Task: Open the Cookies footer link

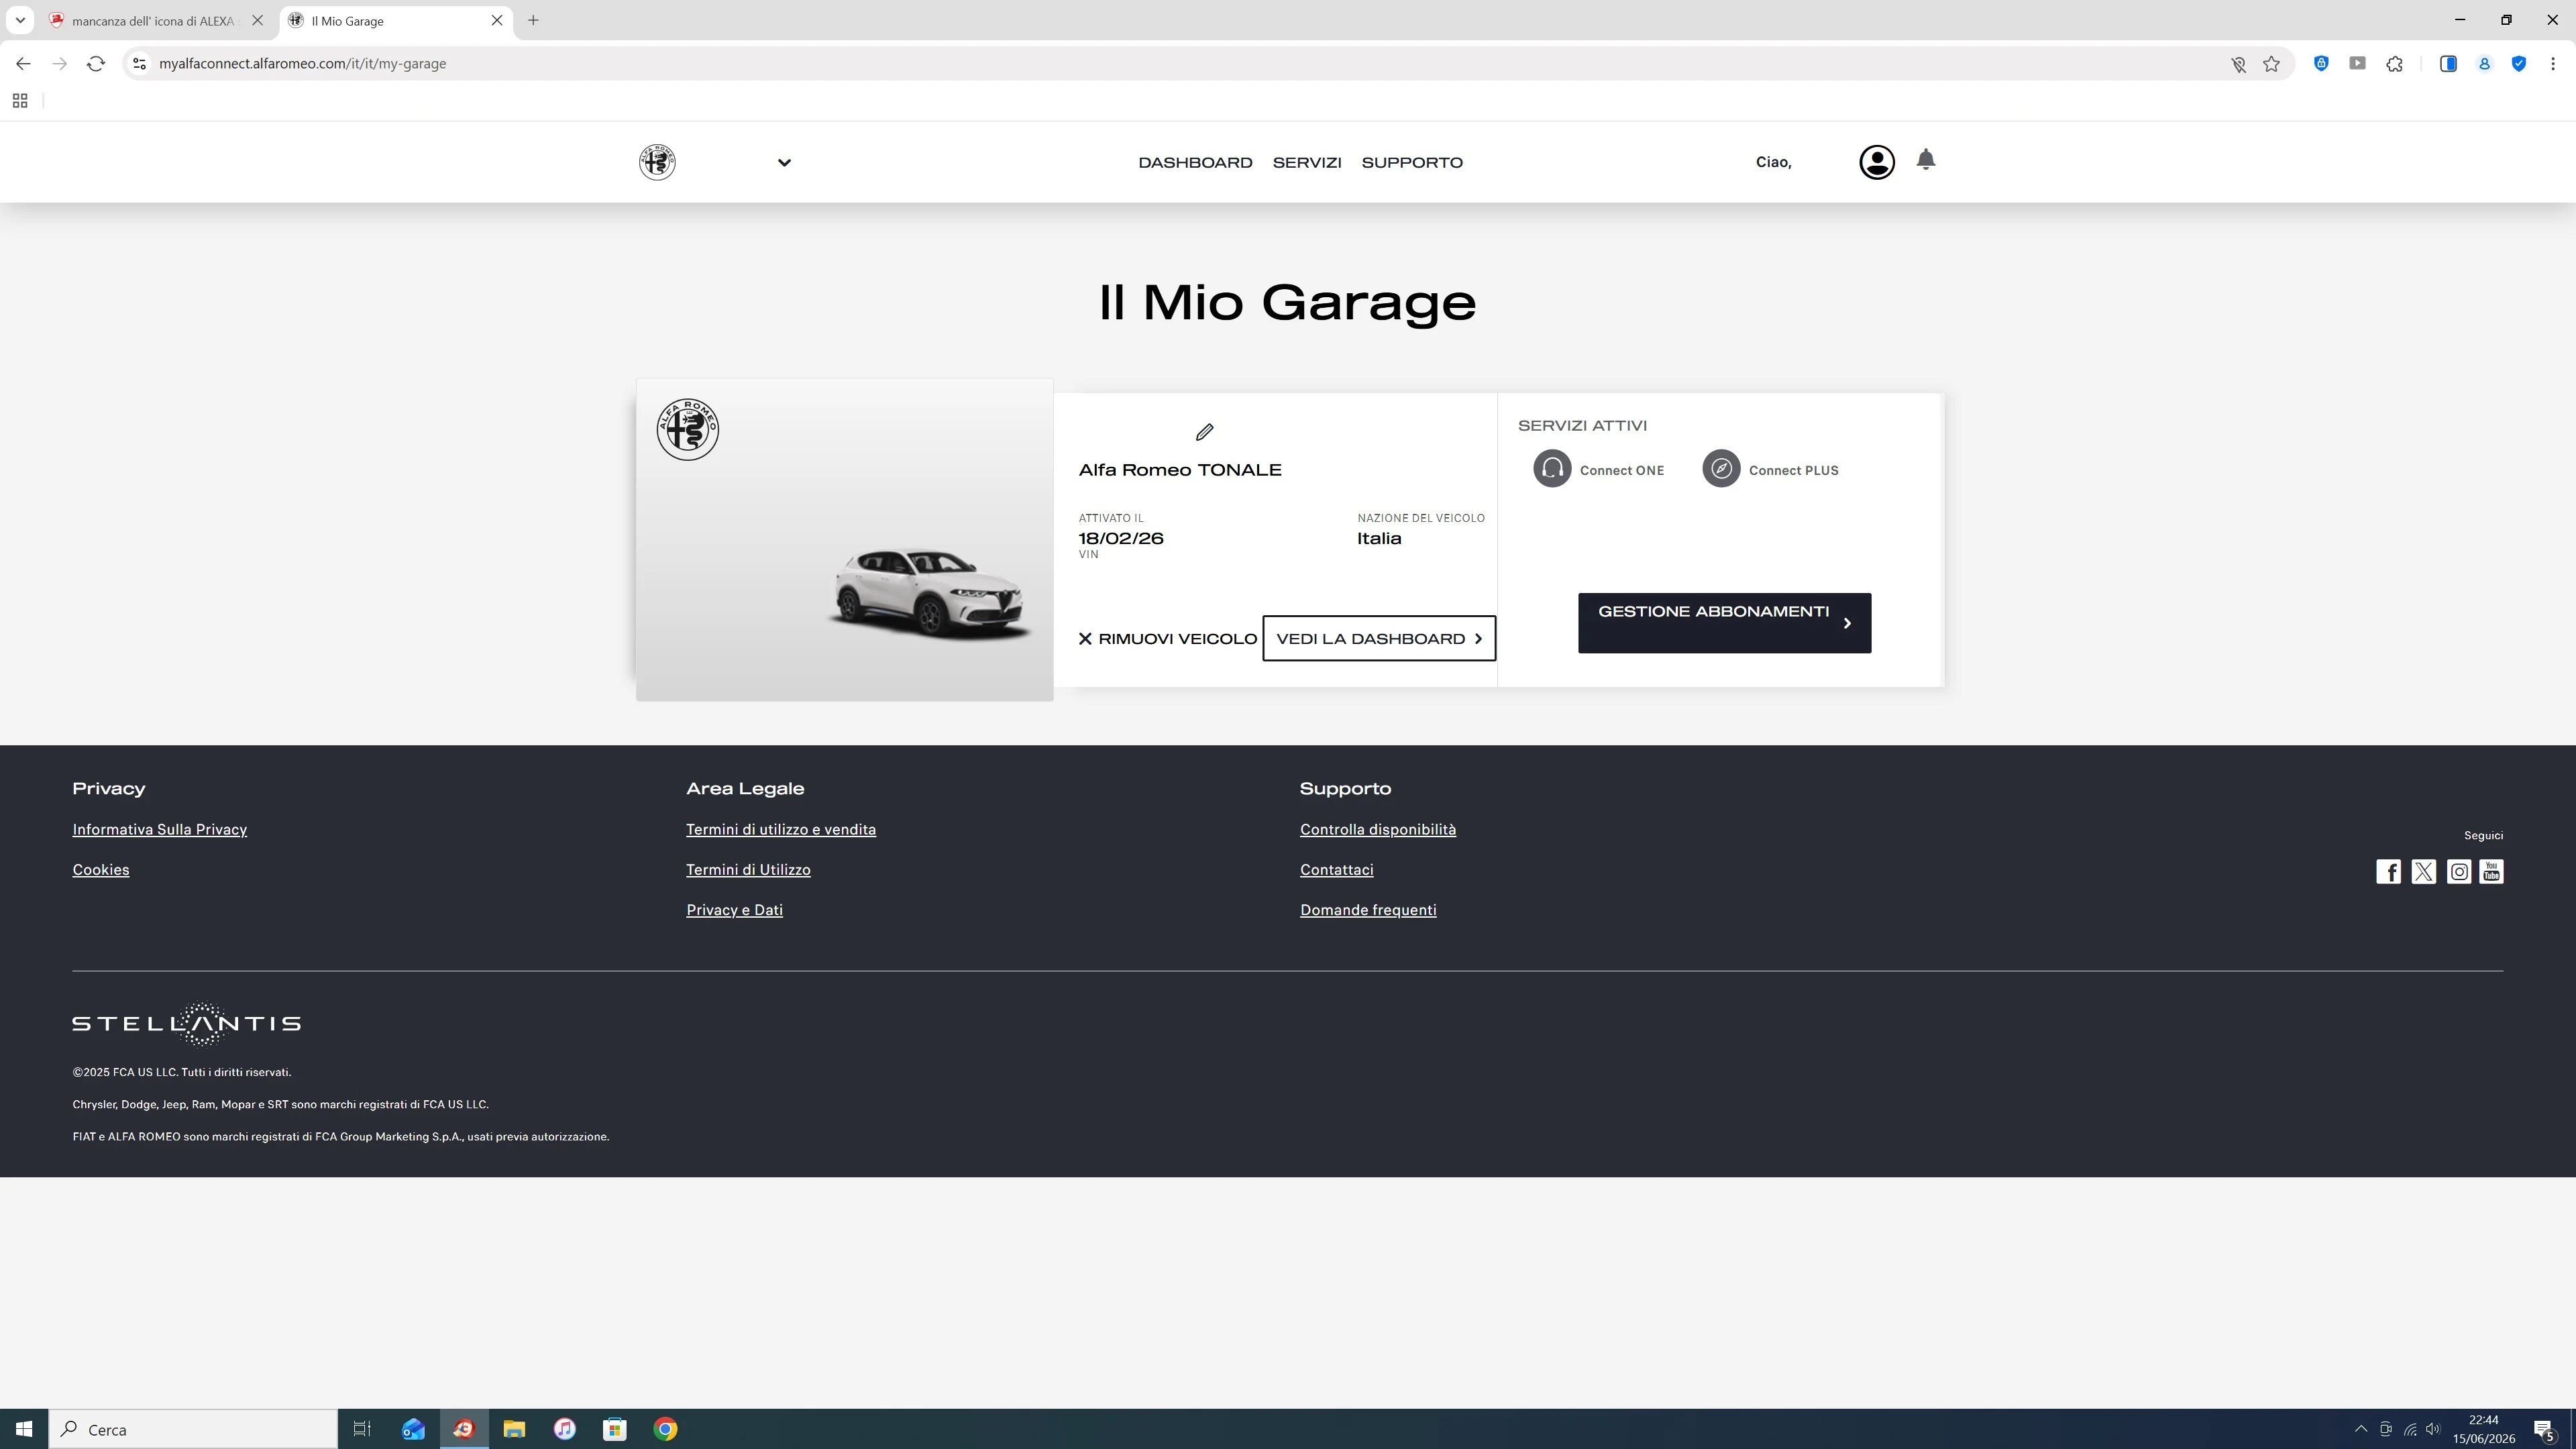Action: [x=101, y=870]
